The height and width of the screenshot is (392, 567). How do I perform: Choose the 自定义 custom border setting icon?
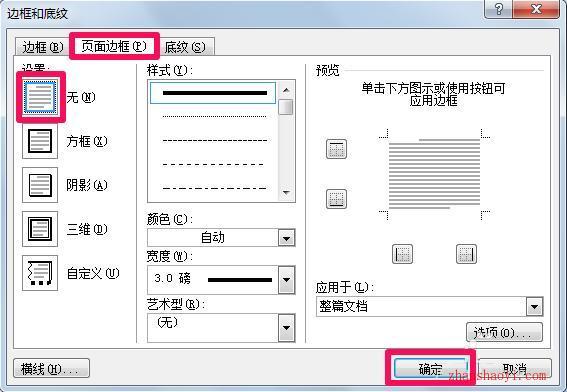click(40, 273)
